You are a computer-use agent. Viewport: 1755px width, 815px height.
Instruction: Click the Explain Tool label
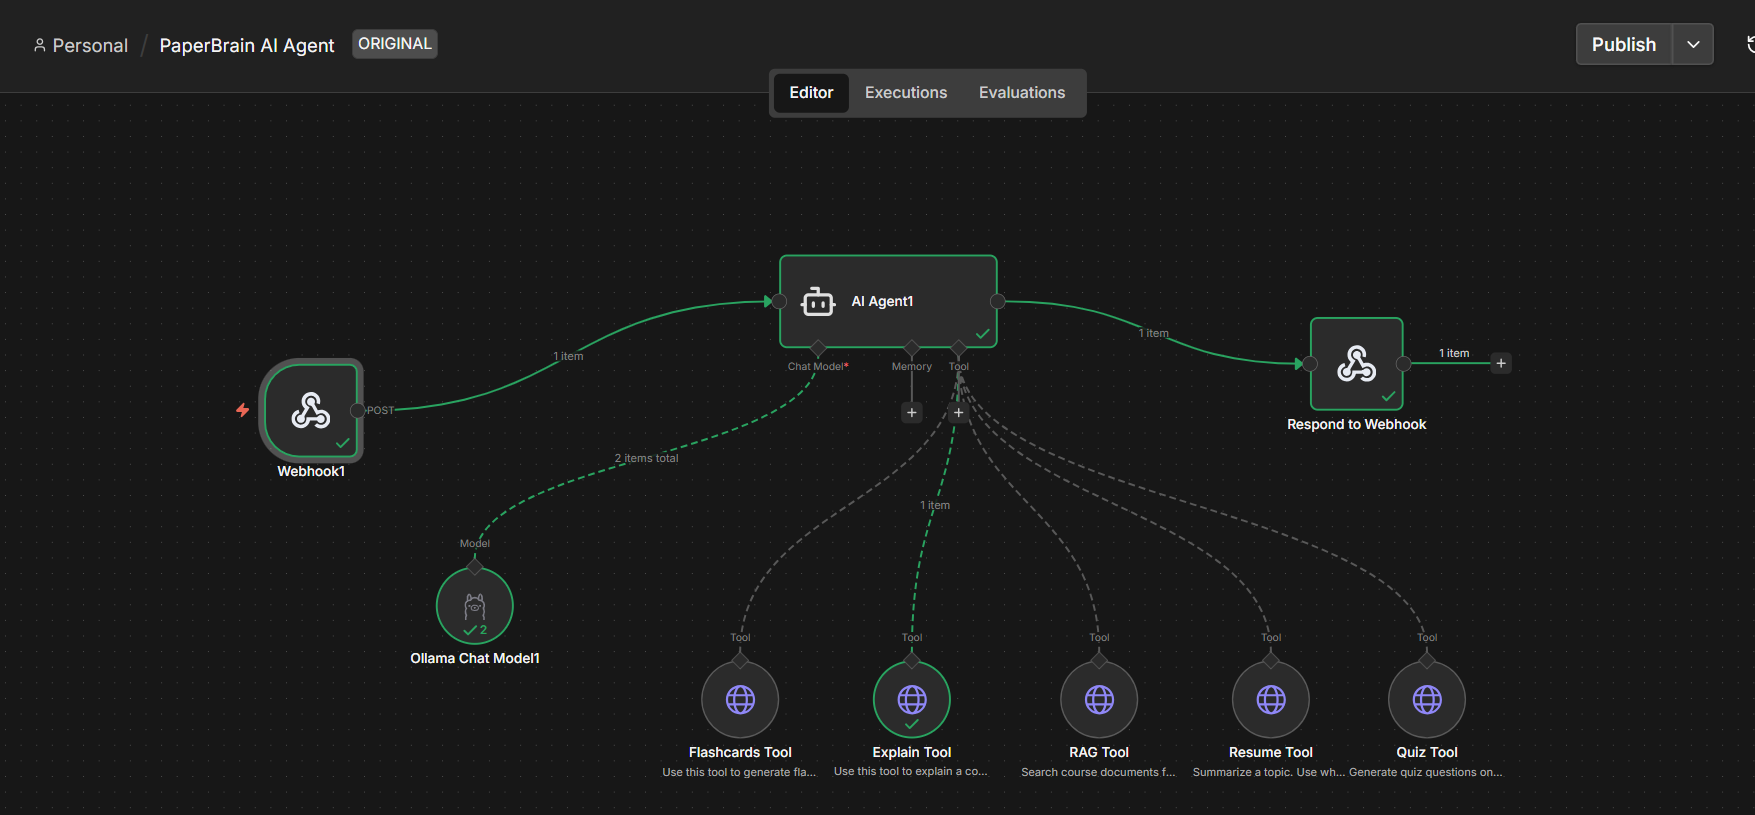tap(912, 752)
